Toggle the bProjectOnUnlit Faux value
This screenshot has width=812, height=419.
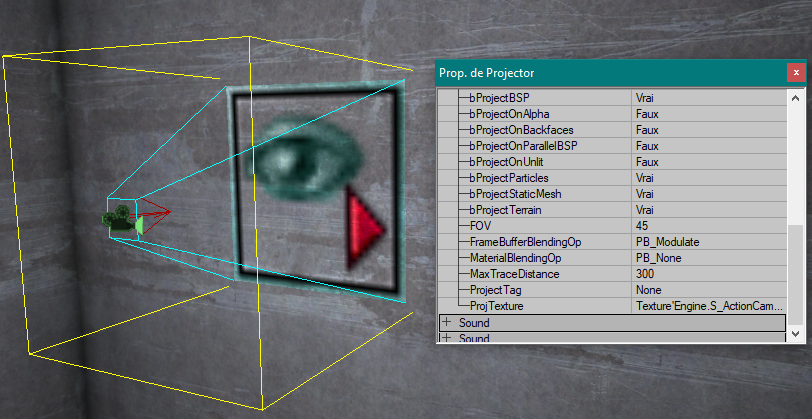(x=709, y=162)
